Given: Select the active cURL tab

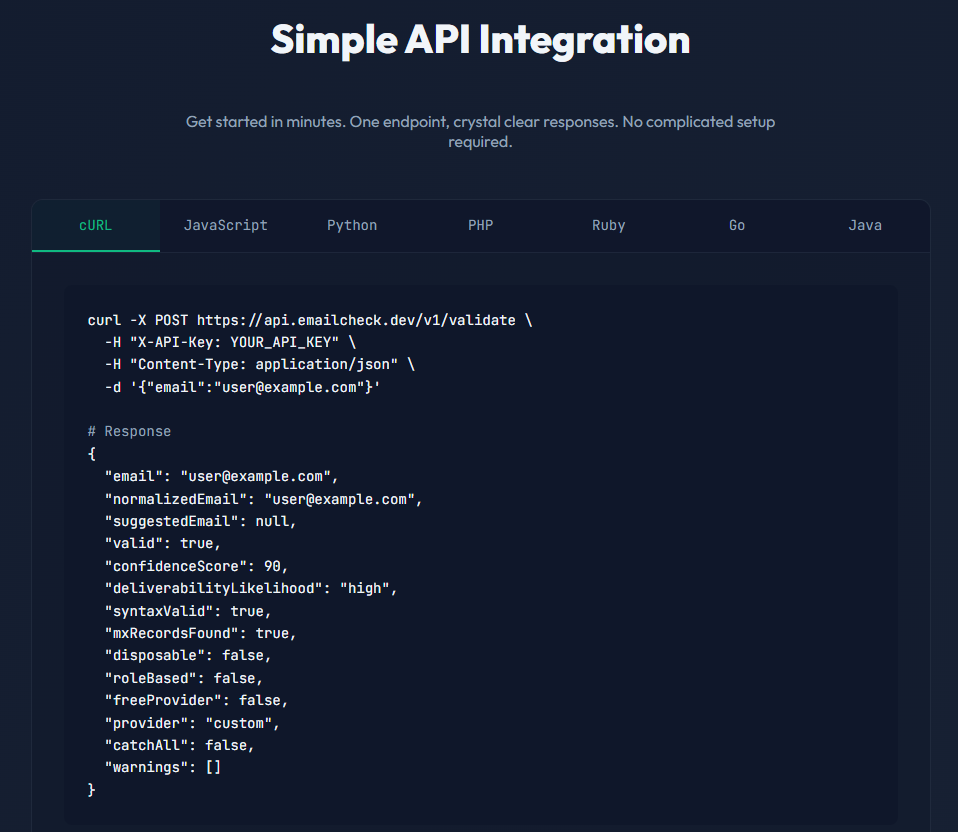Looking at the screenshot, I should pyautogui.click(x=95, y=225).
